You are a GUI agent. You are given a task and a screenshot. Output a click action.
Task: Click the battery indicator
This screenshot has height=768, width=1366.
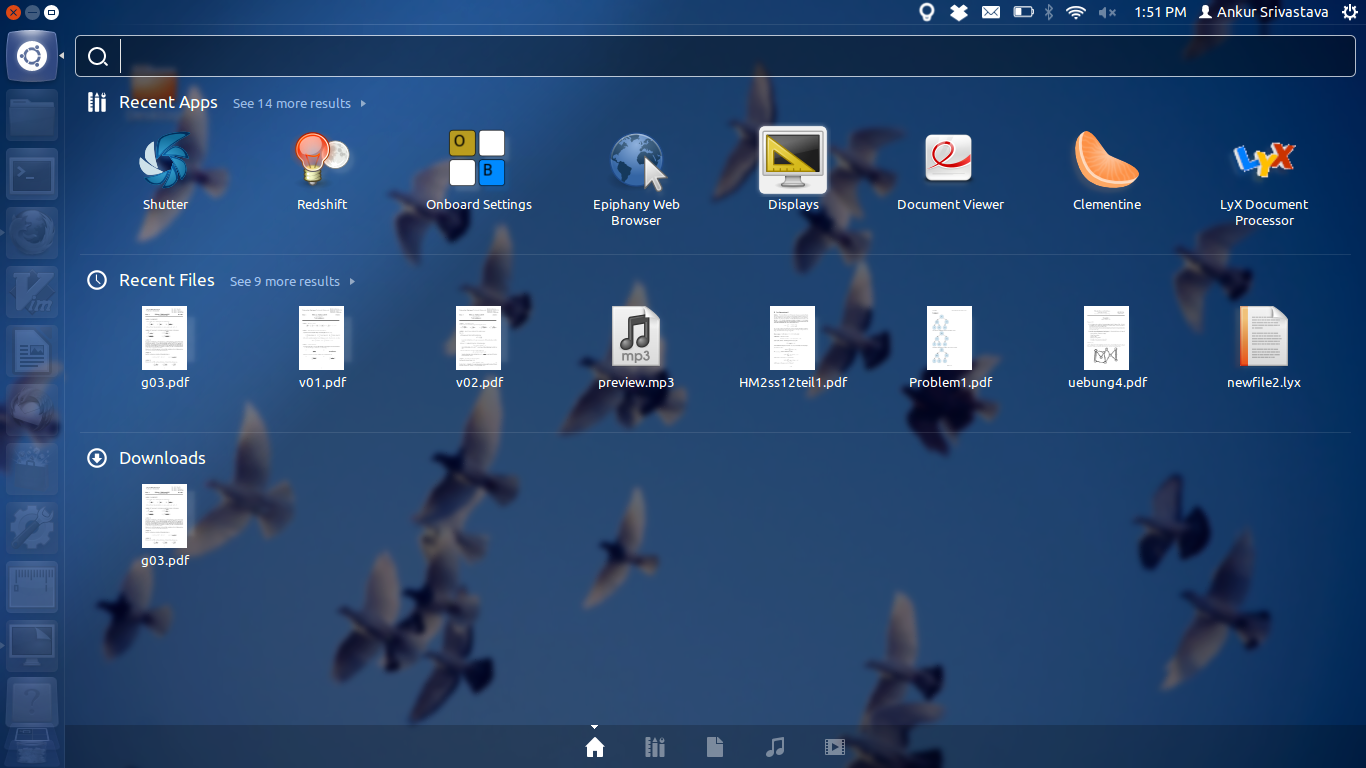pyautogui.click(x=1023, y=12)
